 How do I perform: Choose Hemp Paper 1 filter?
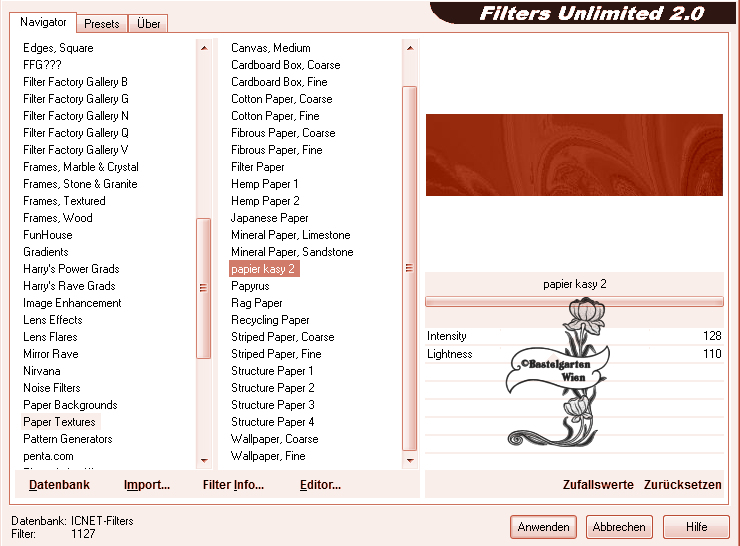(265, 184)
